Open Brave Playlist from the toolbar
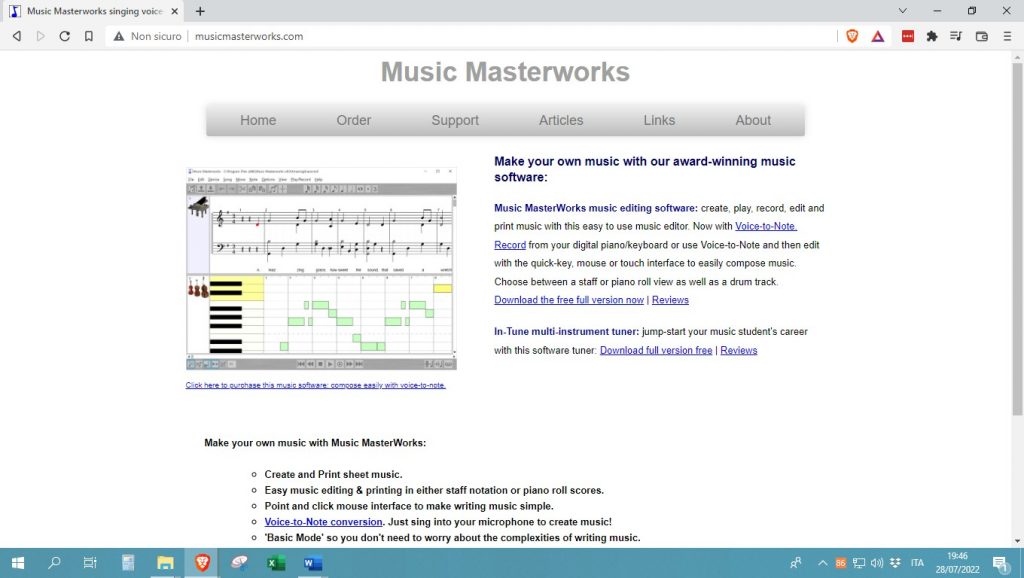Viewport: 1024px width, 578px height. pyautogui.click(x=955, y=36)
